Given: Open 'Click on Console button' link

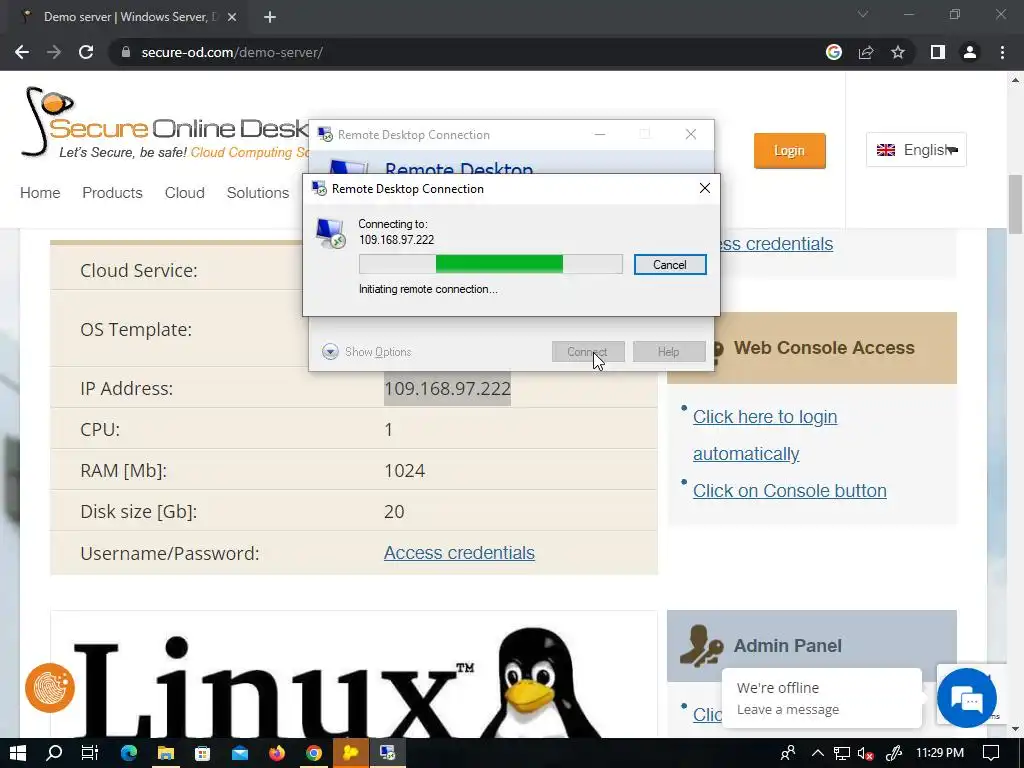Looking at the screenshot, I should click(790, 490).
